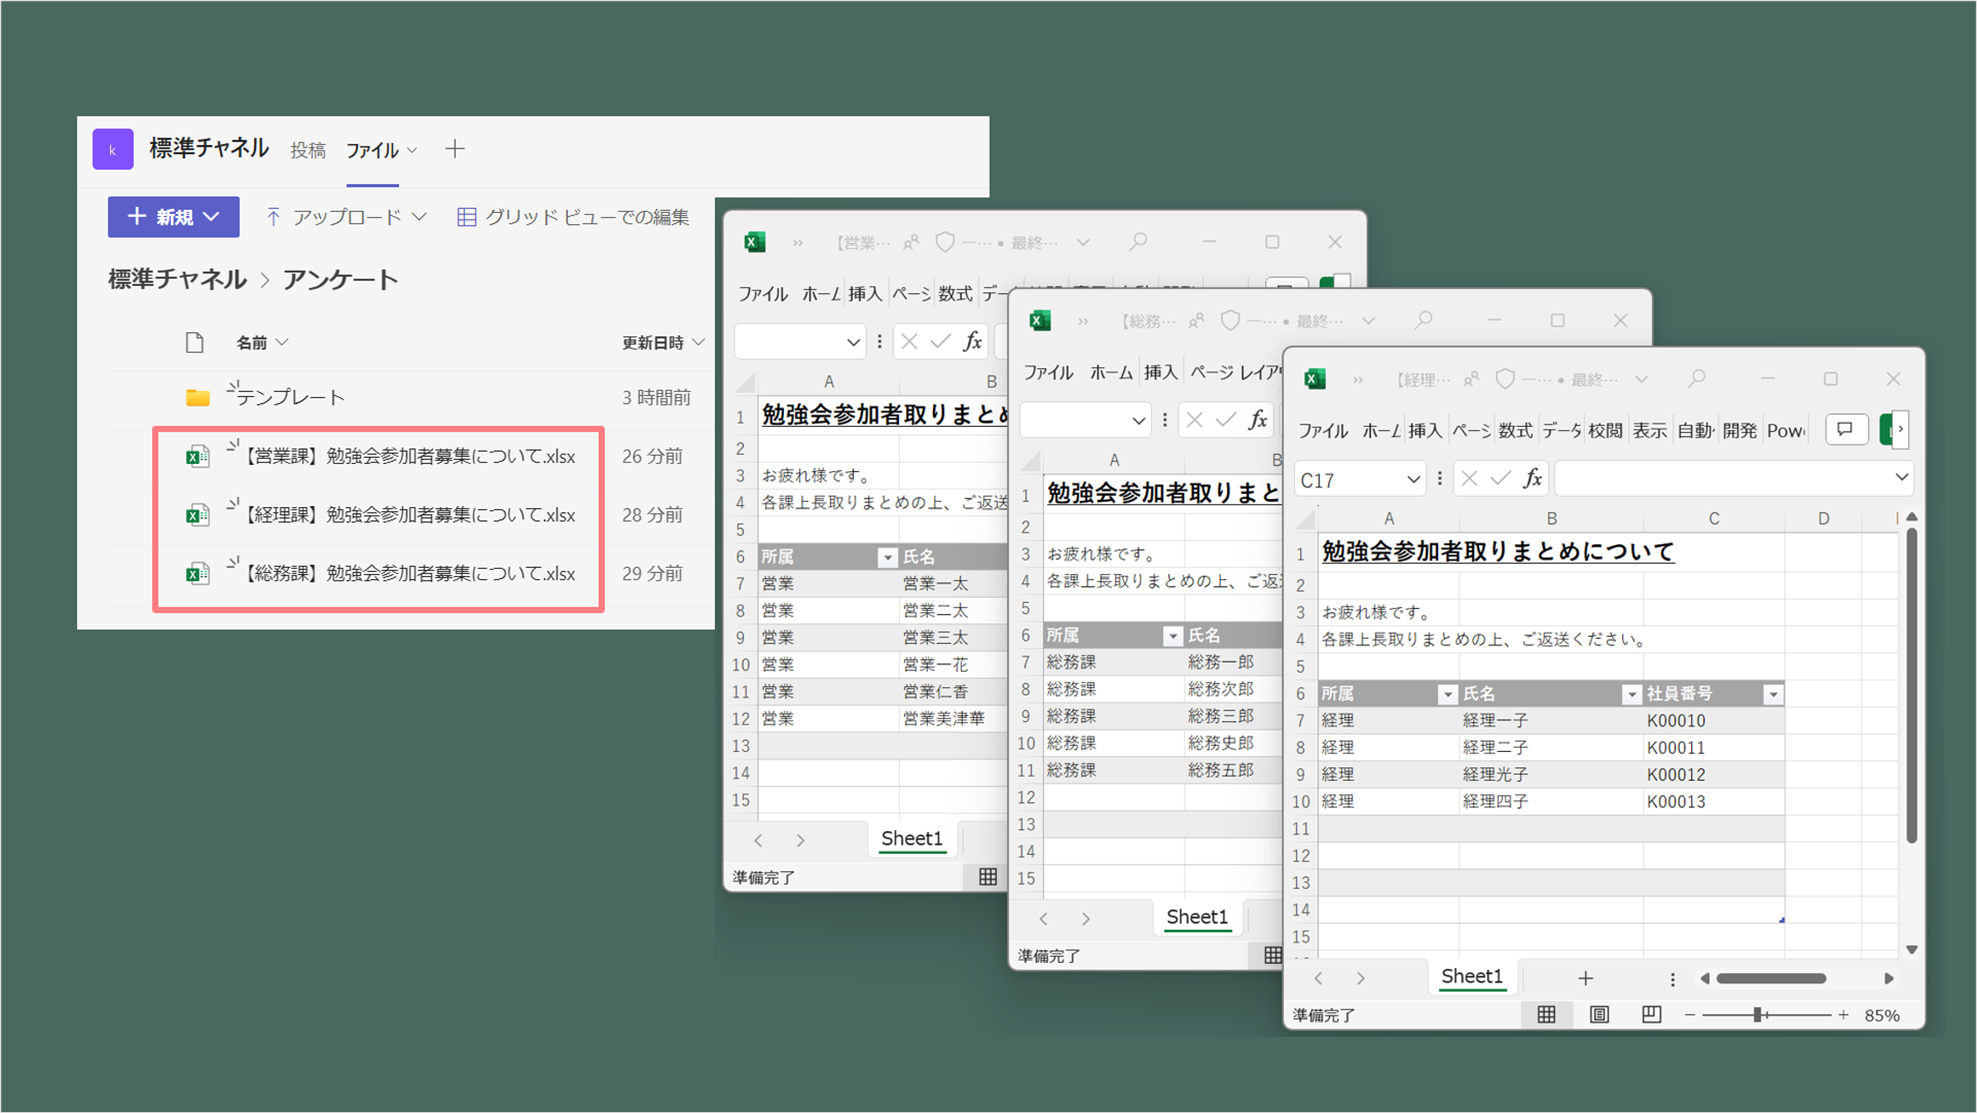Expand the formula bar chevron

[x=1901, y=478]
